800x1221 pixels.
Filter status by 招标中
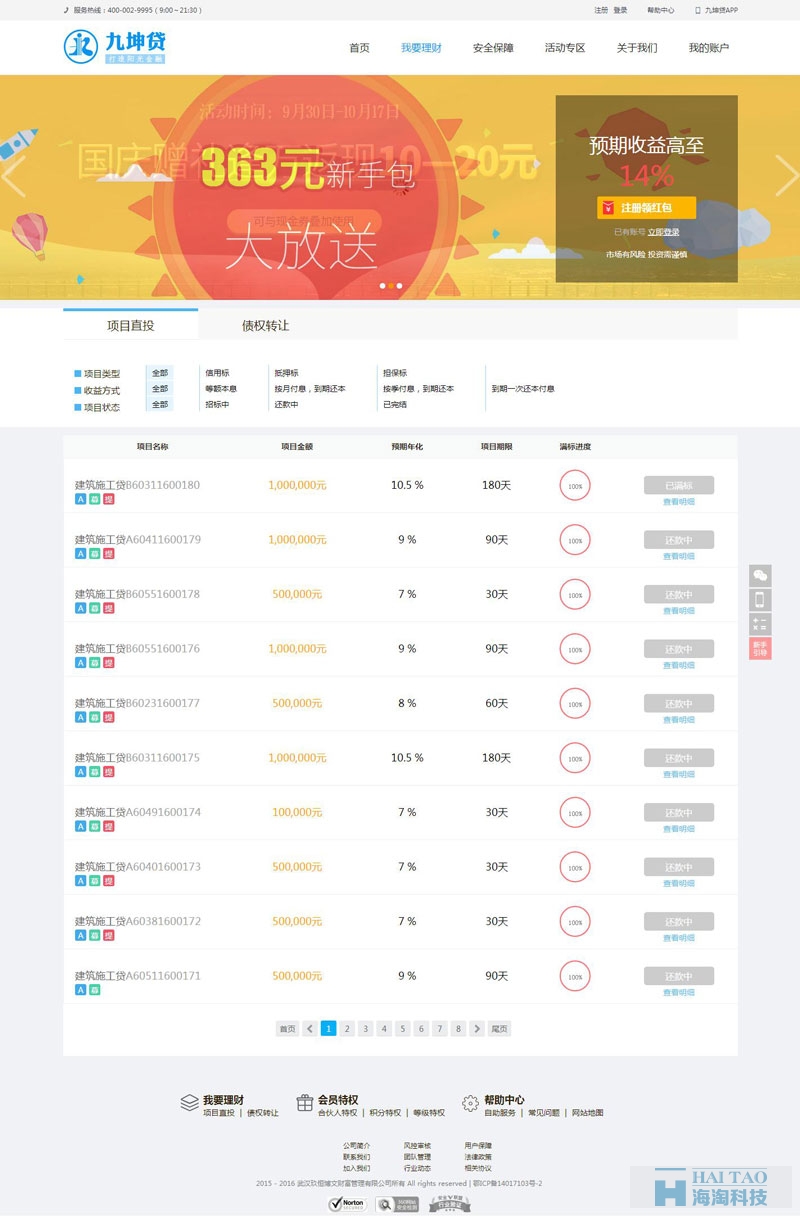tap(217, 405)
